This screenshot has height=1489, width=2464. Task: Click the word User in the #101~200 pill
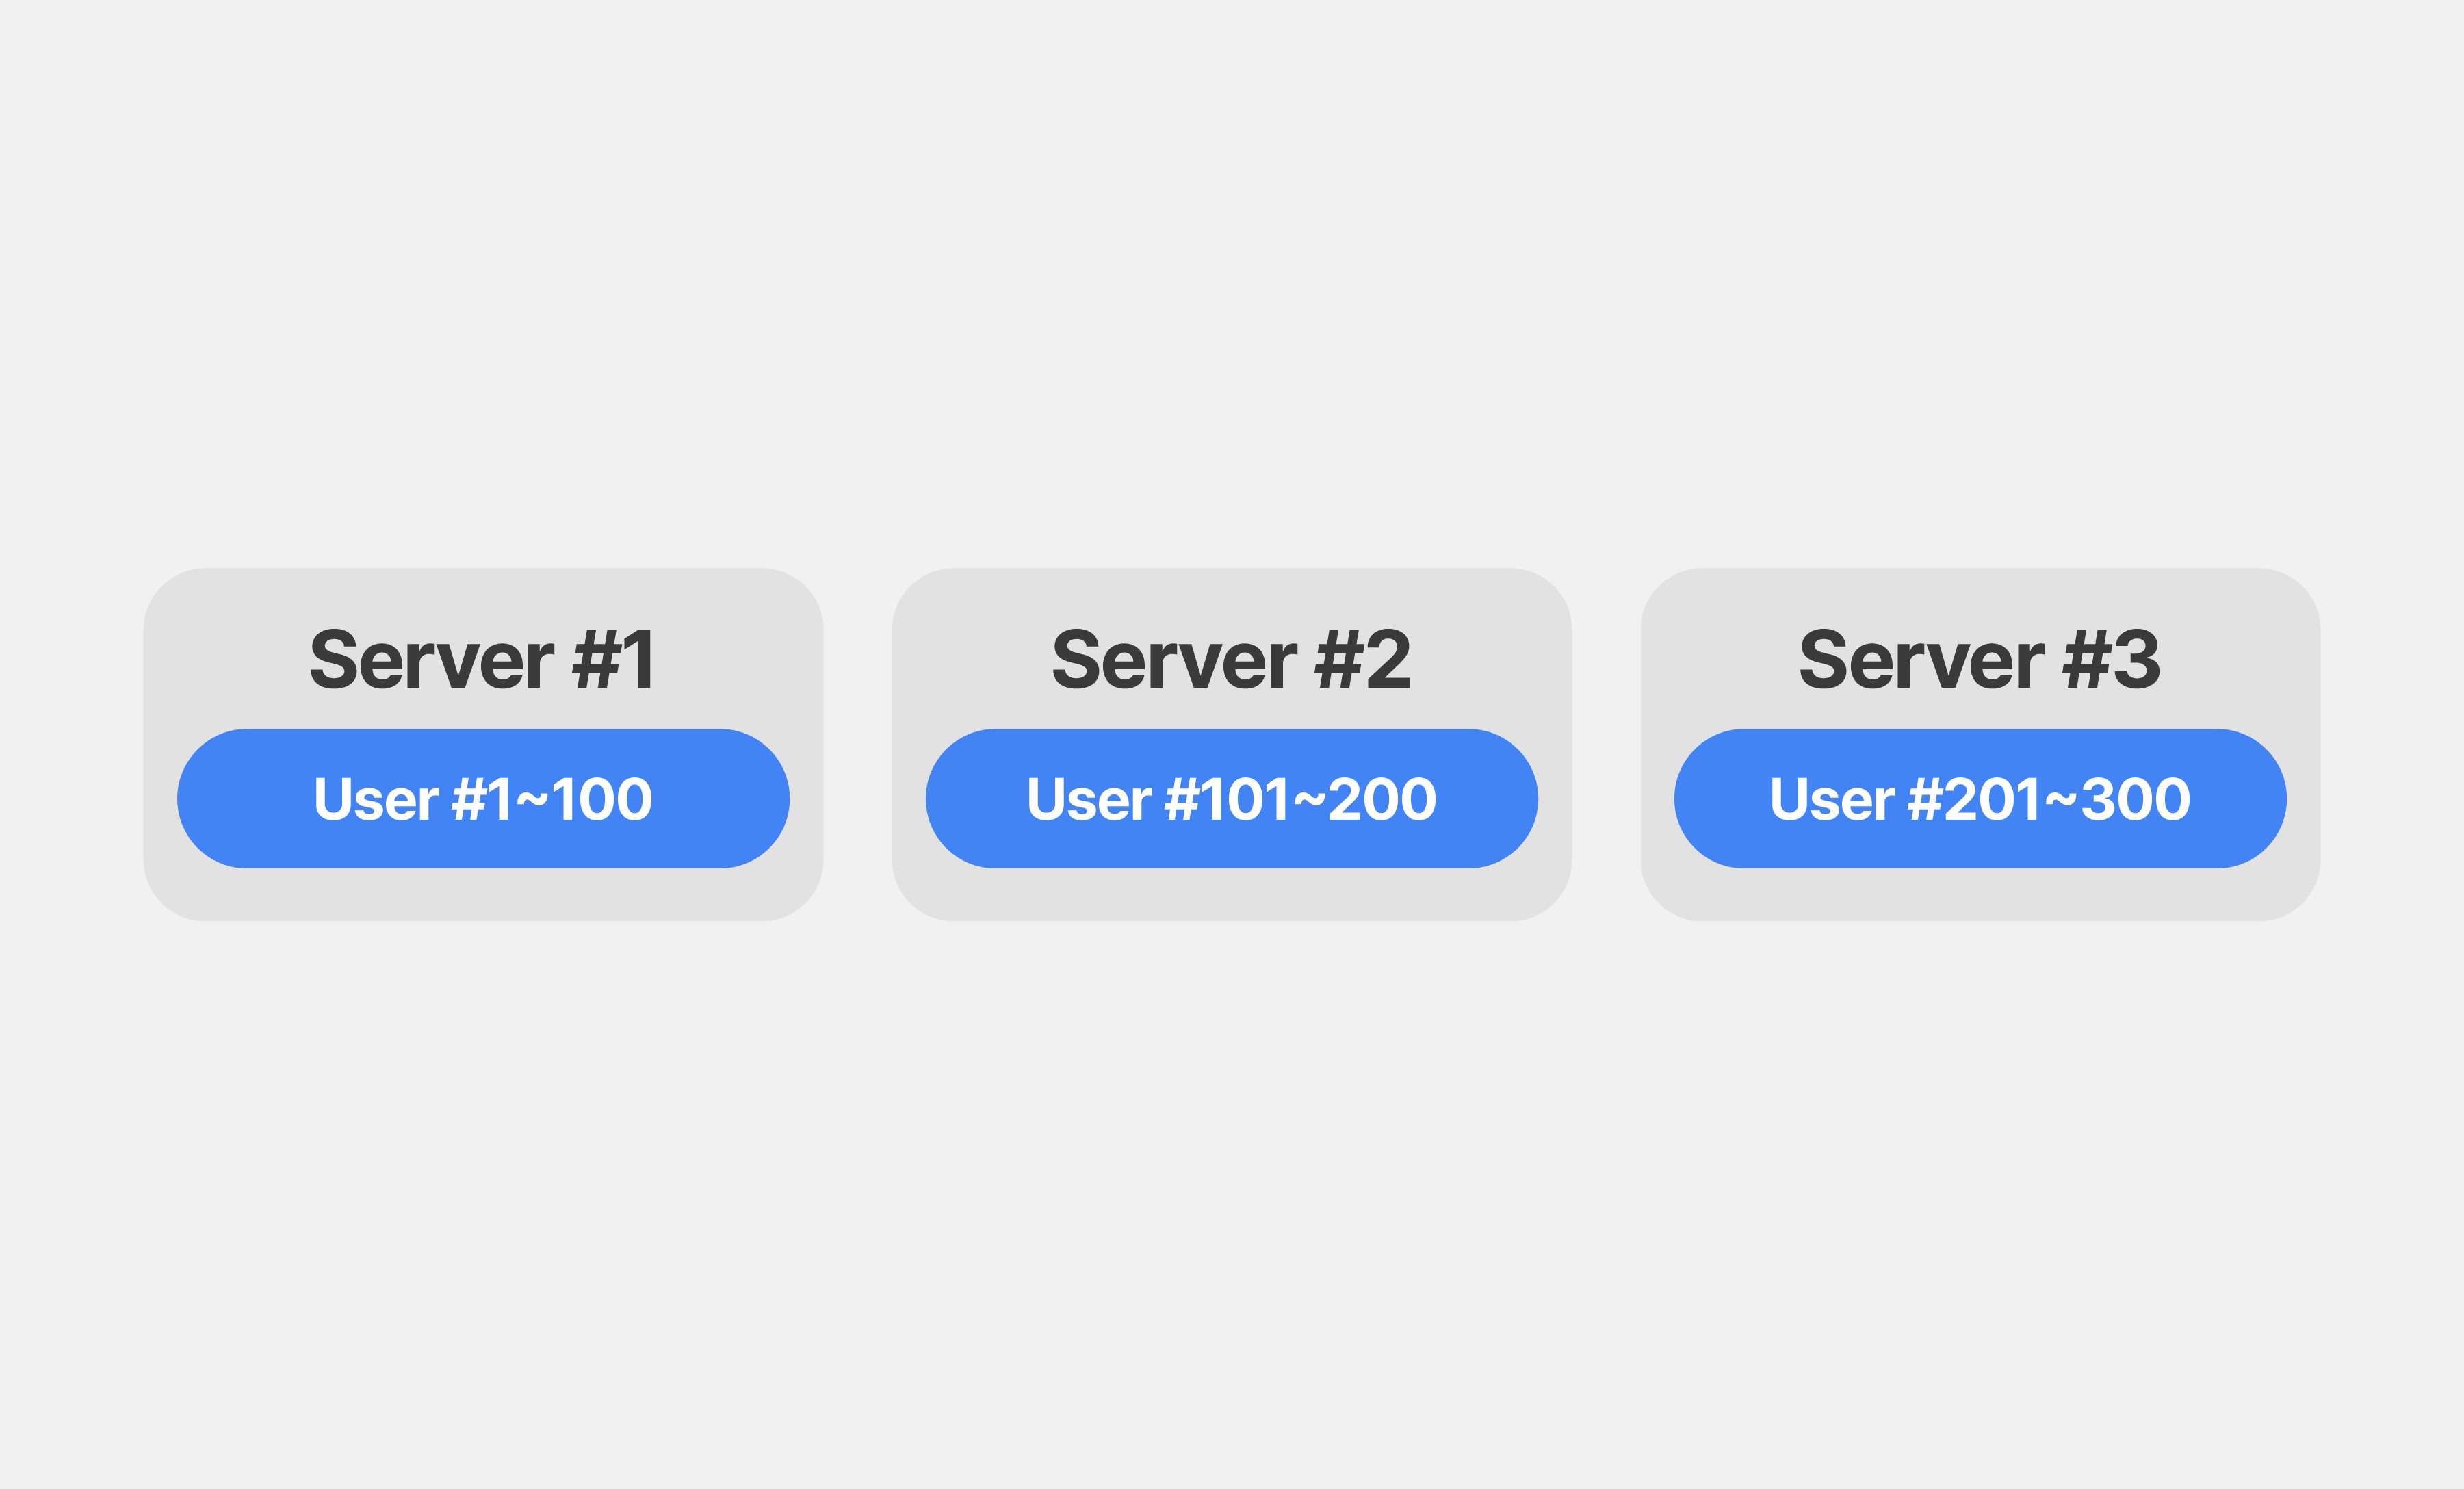pyautogui.click(x=1089, y=799)
